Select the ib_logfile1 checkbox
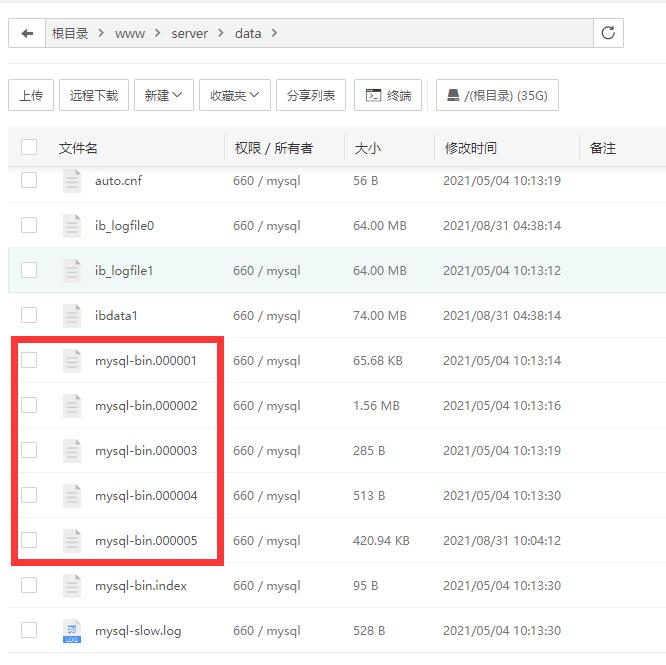Screen dimensions: 666x665 pos(29,270)
